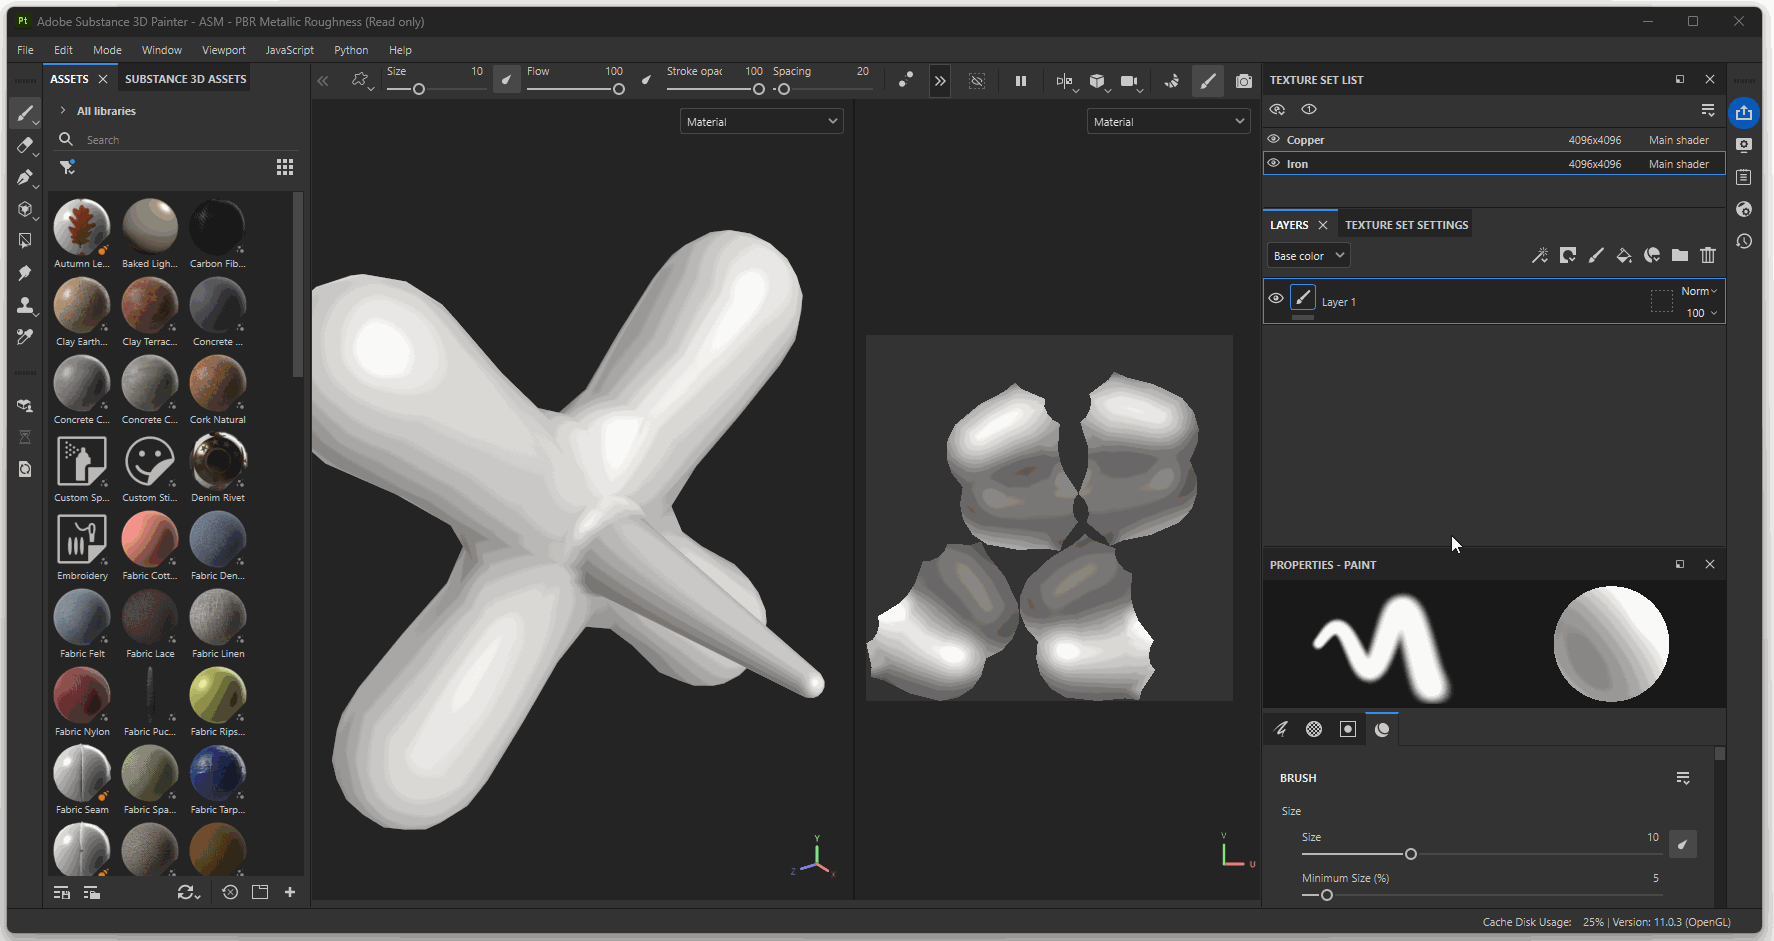Hide Layer 1 with eye icon

coord(1276,299)
